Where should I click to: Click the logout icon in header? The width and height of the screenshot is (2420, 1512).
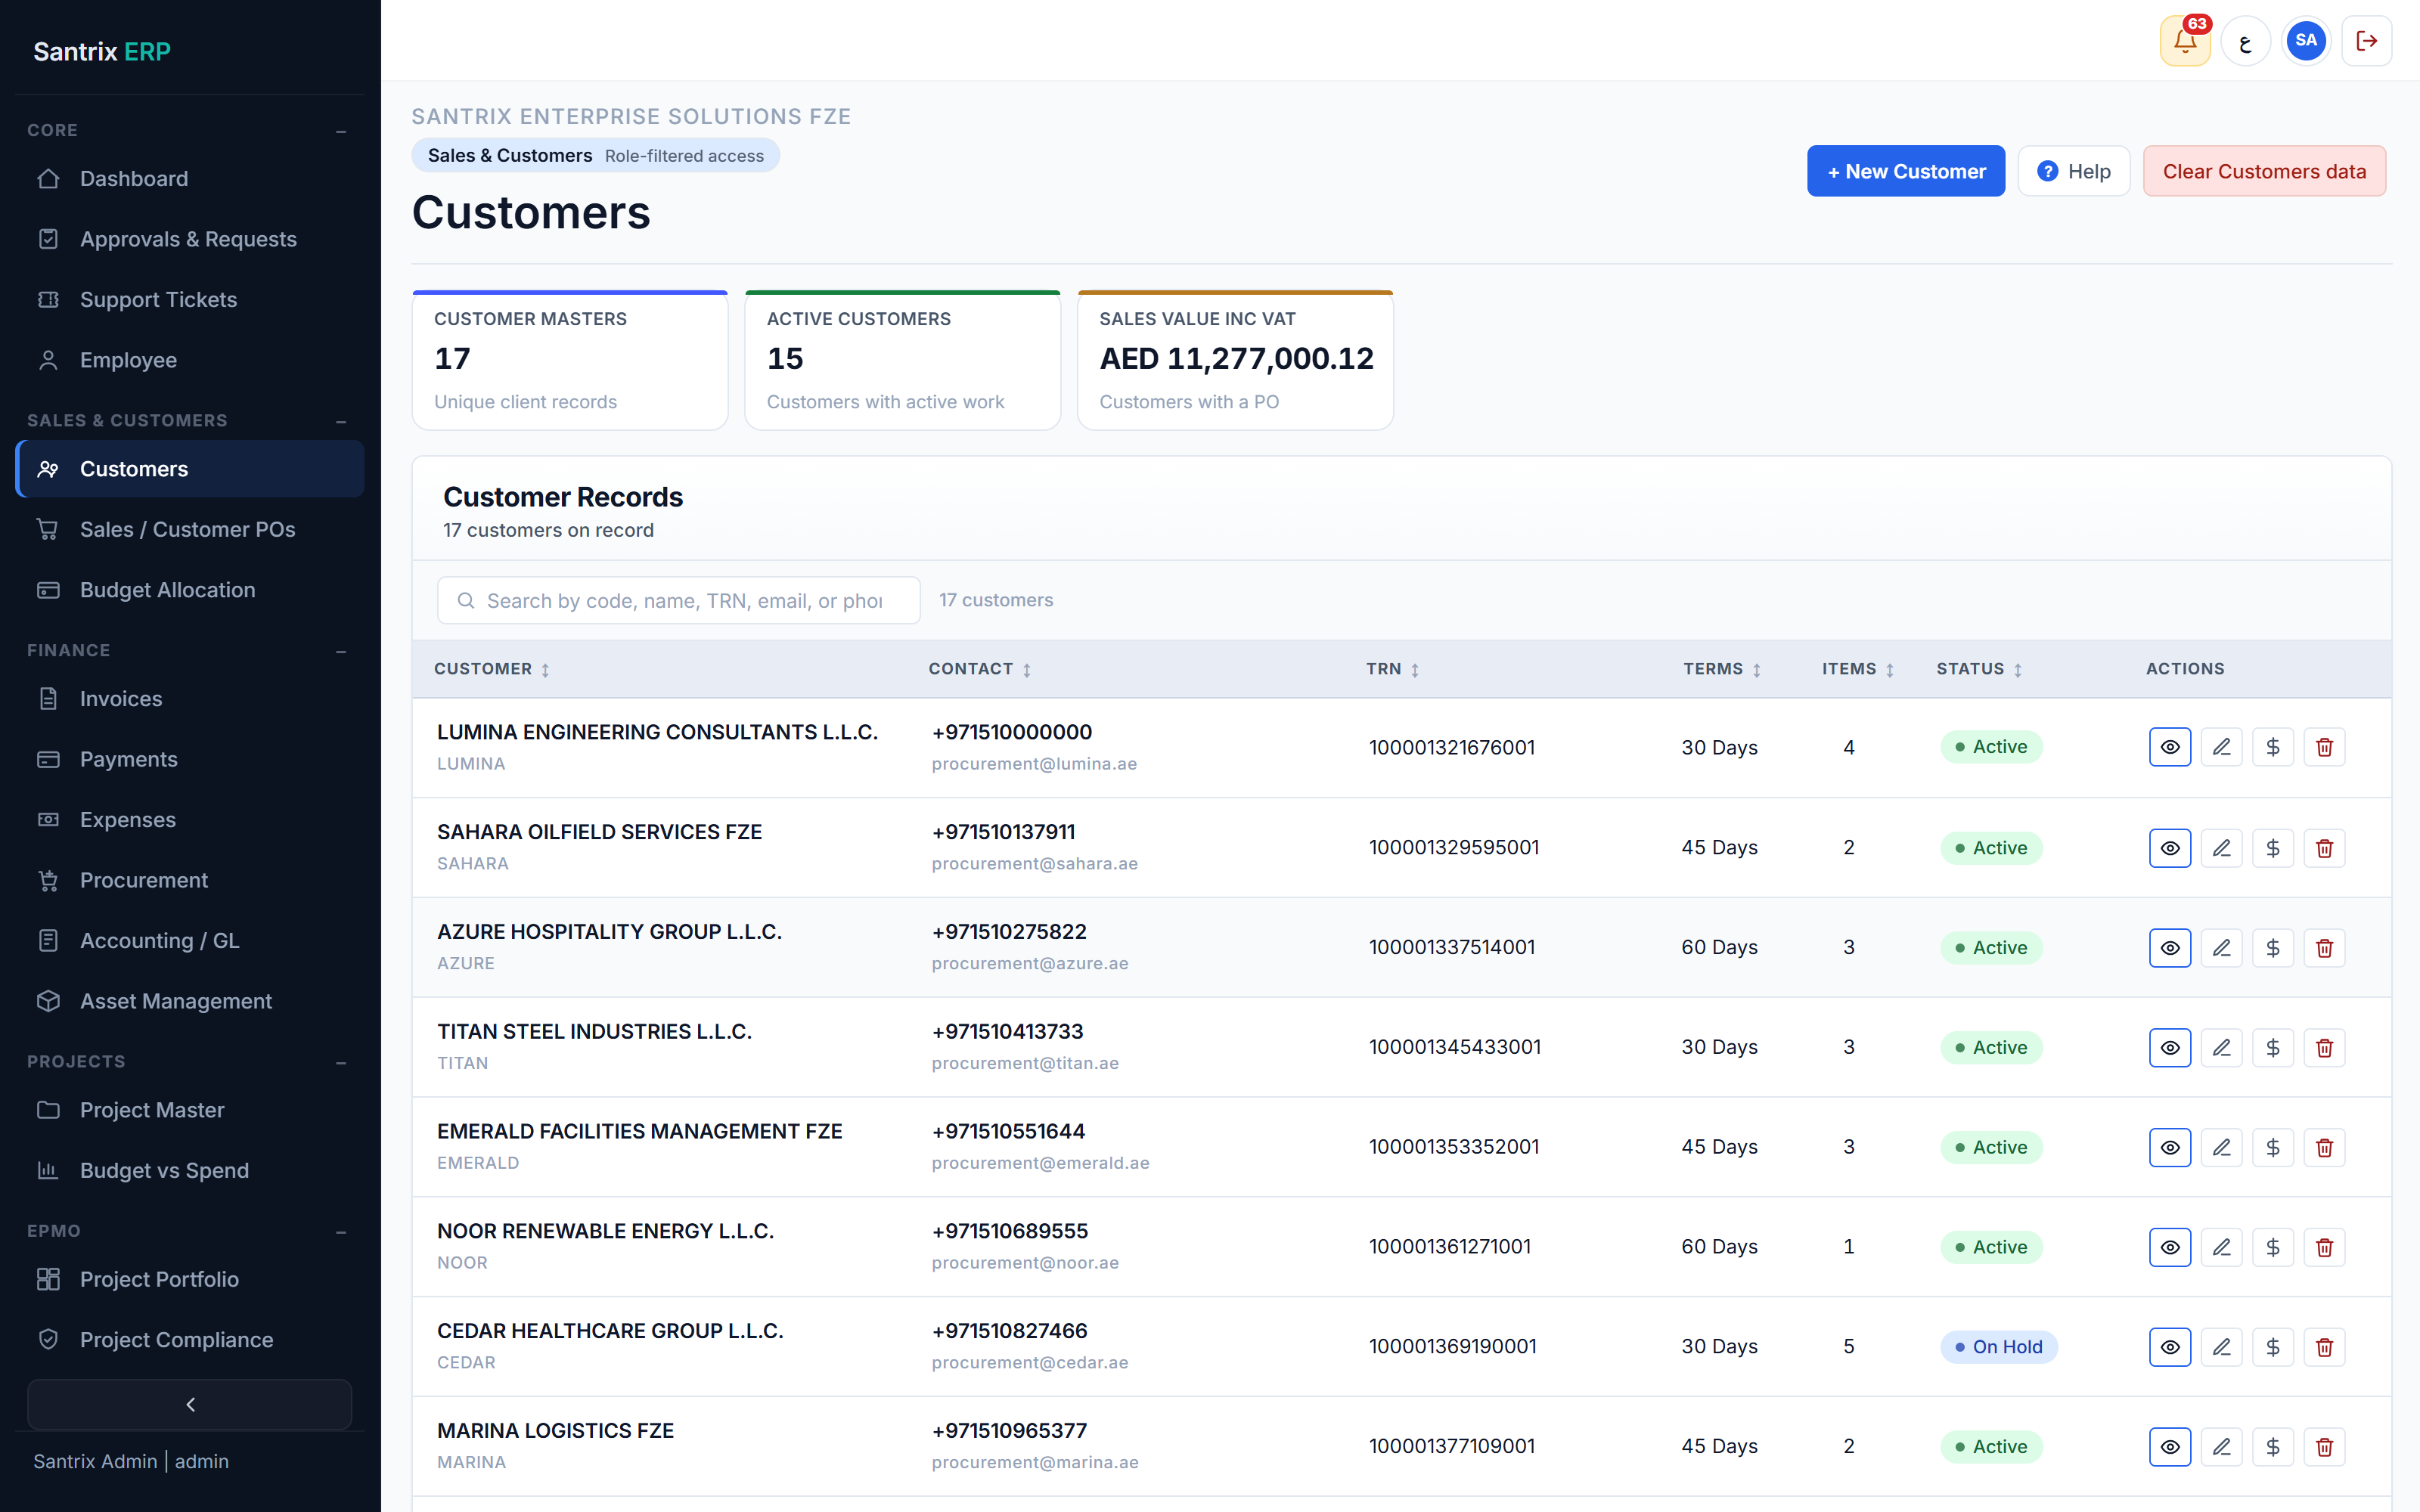2366,41
